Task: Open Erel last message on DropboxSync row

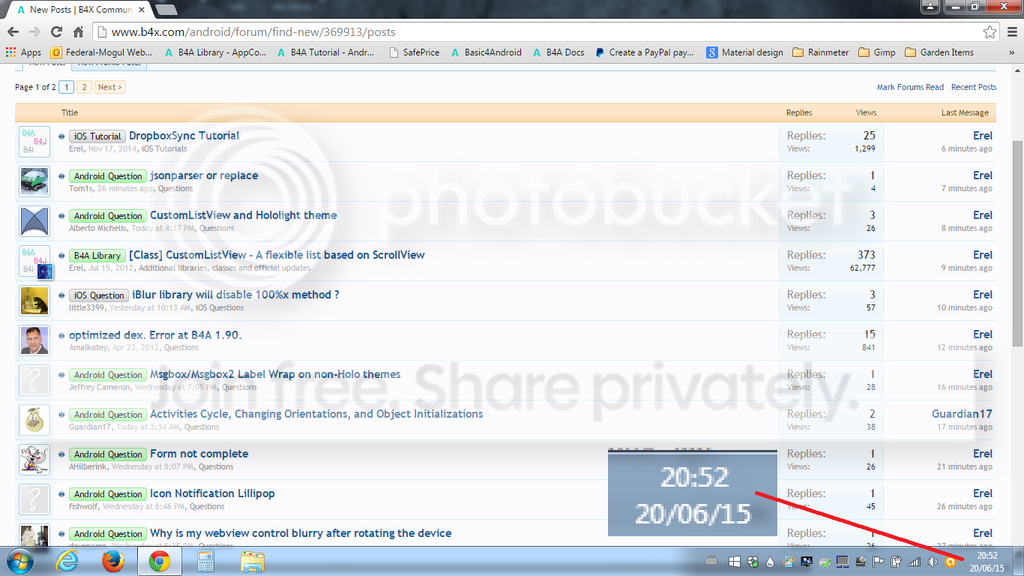Action: coord(982,135)
